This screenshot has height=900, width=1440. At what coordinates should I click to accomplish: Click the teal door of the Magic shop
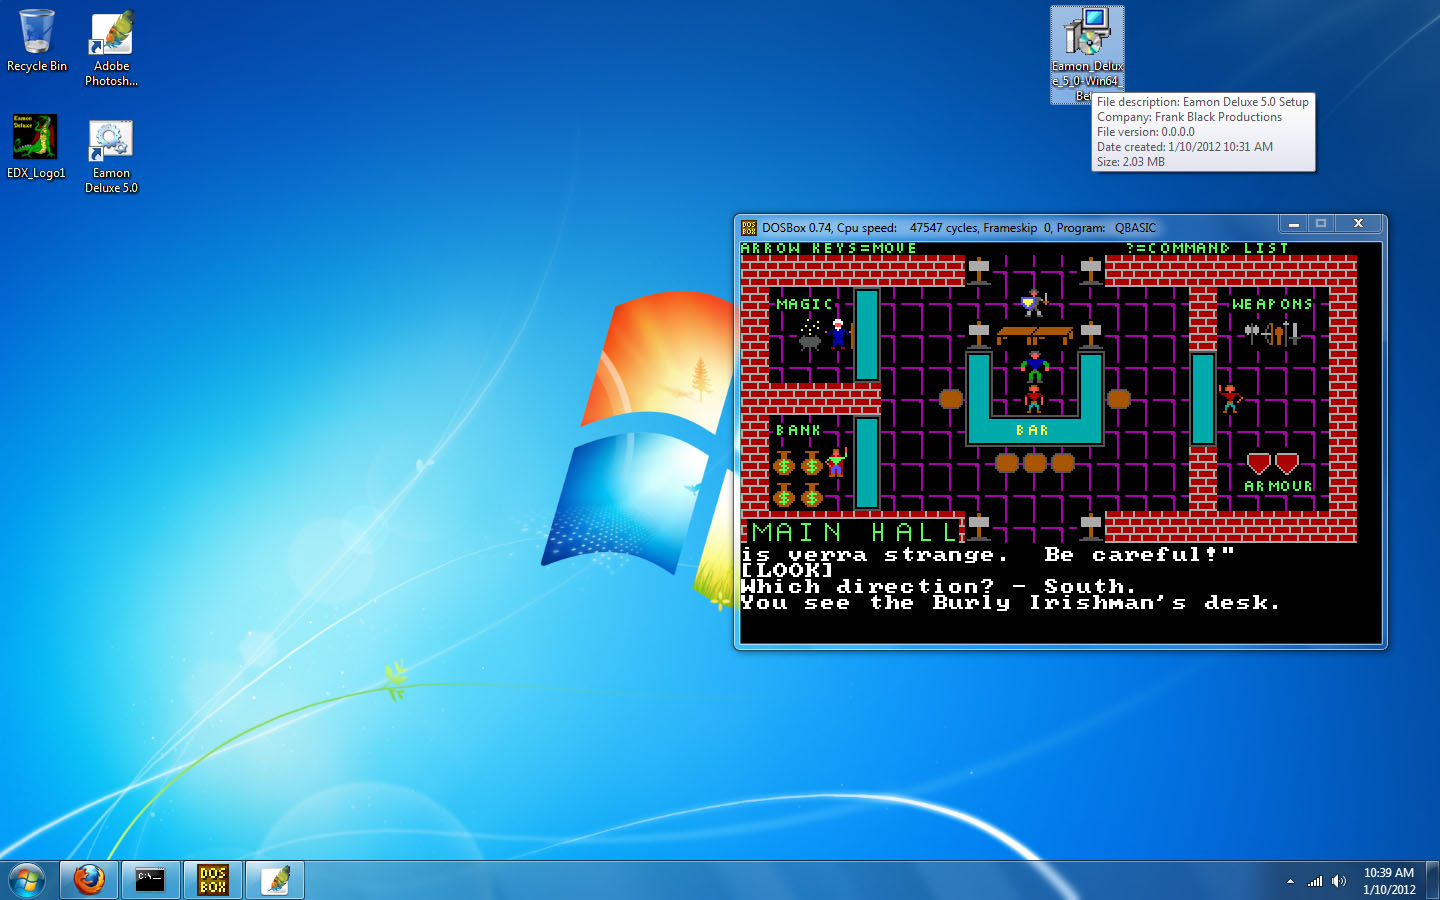pyautogui.click(x=867, y=335)
